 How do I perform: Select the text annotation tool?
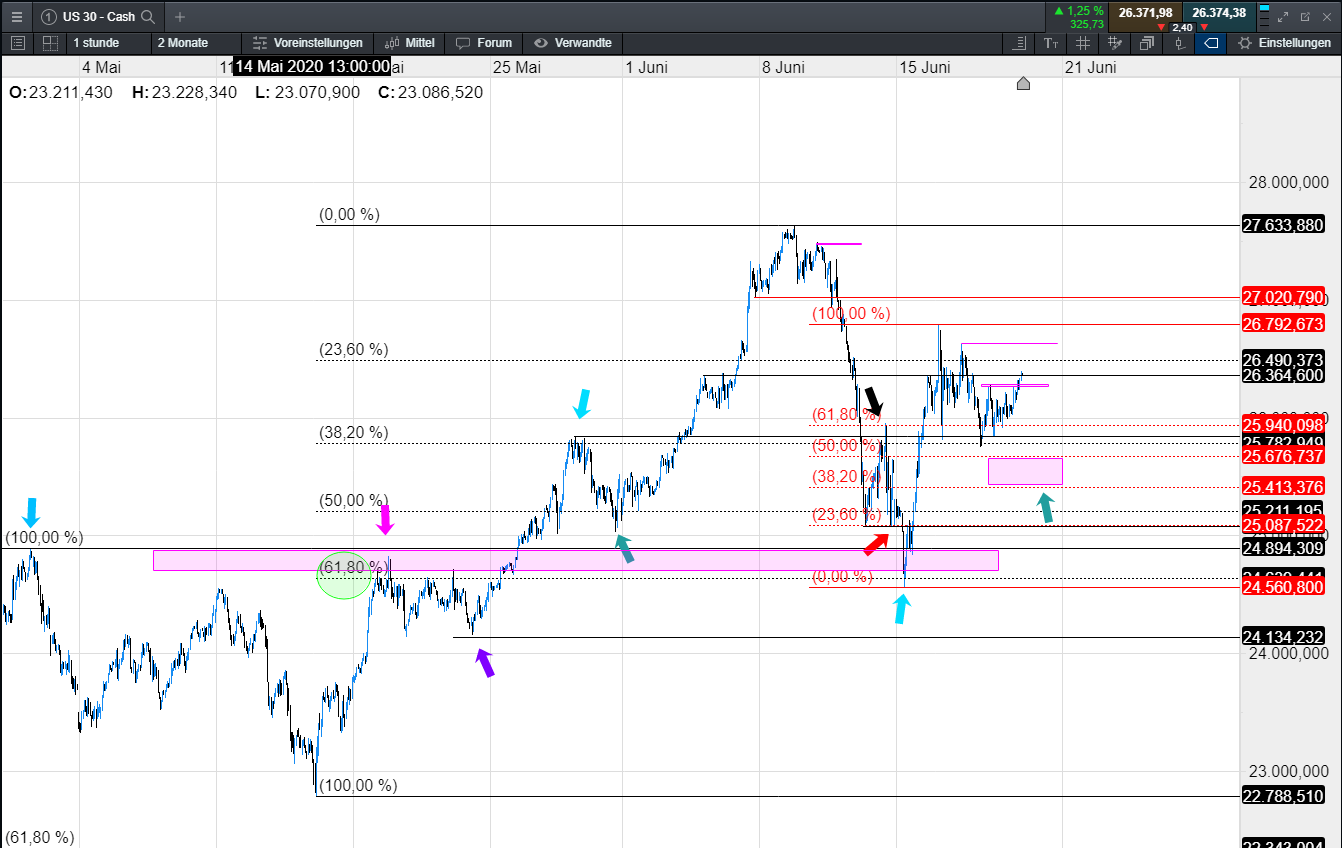[1051, 43]
